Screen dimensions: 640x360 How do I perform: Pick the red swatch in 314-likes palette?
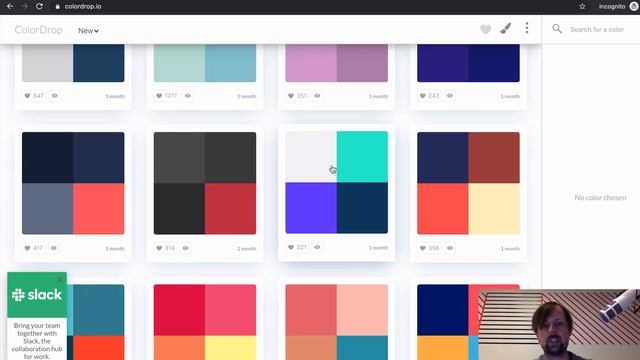(x=230, y=209)
